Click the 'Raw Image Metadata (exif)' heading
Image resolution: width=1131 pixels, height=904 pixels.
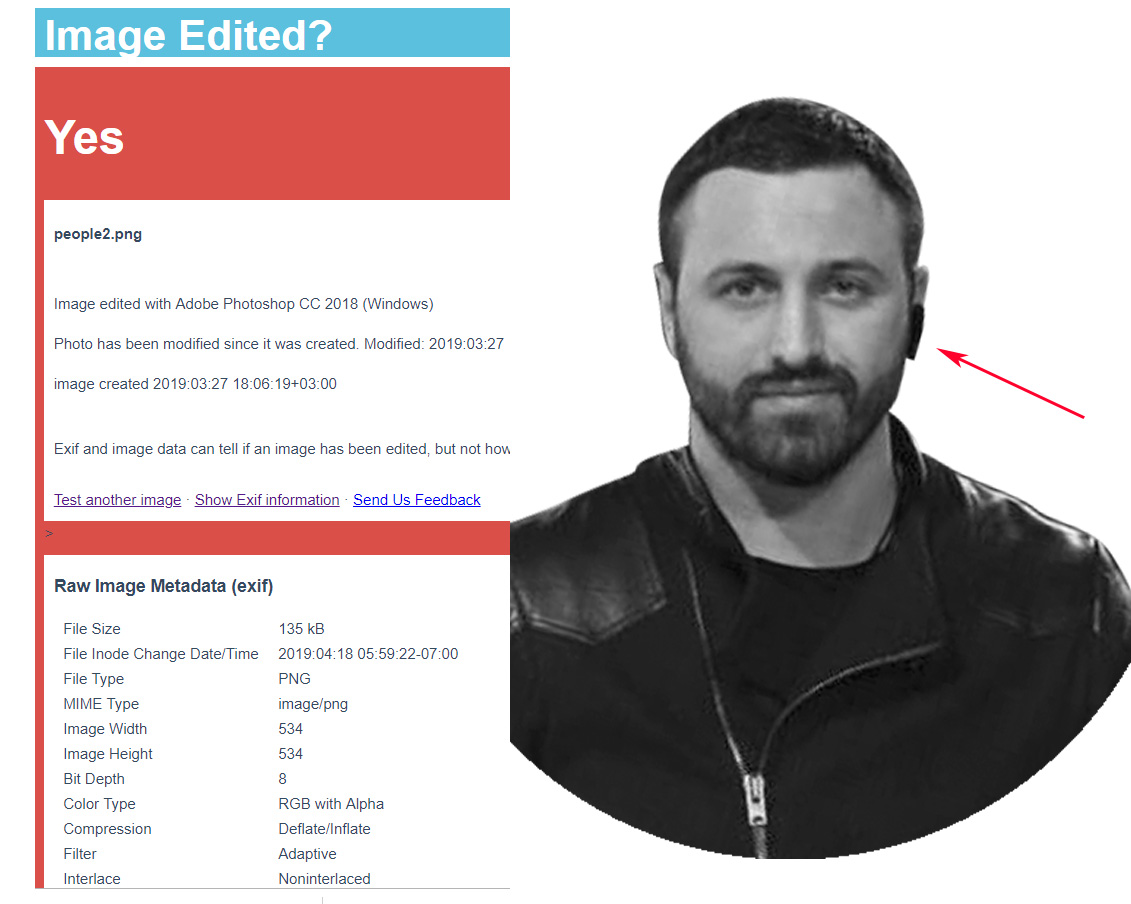click(x=164, y=586)
